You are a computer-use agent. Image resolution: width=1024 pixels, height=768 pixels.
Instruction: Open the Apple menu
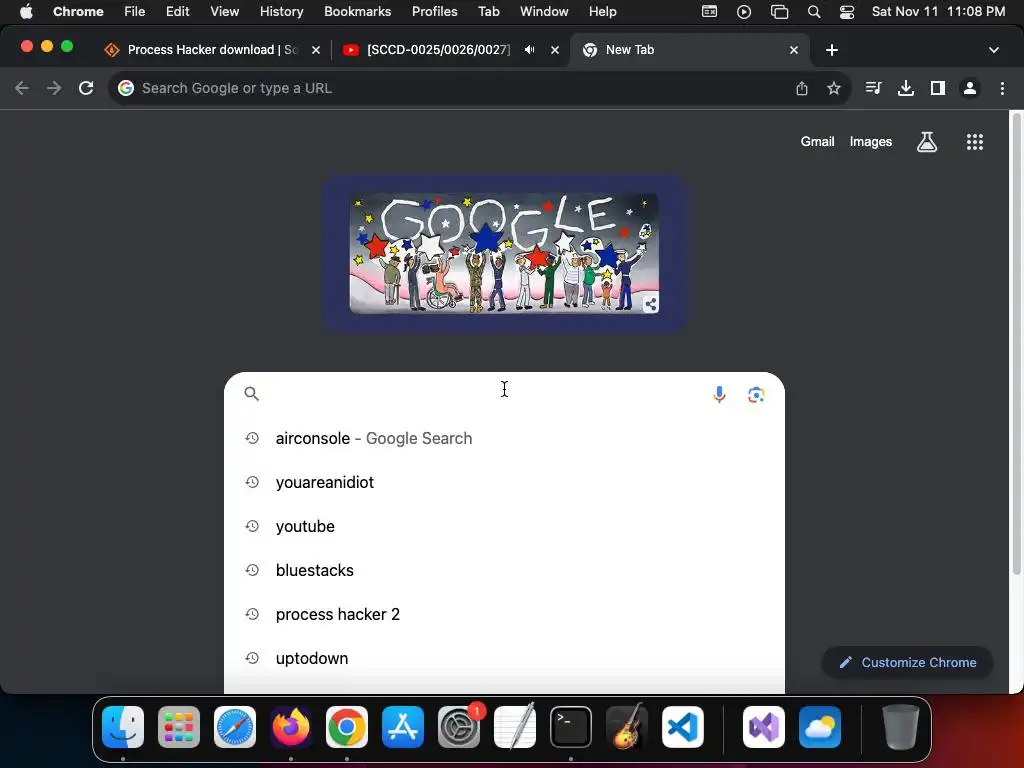(26, 12)
